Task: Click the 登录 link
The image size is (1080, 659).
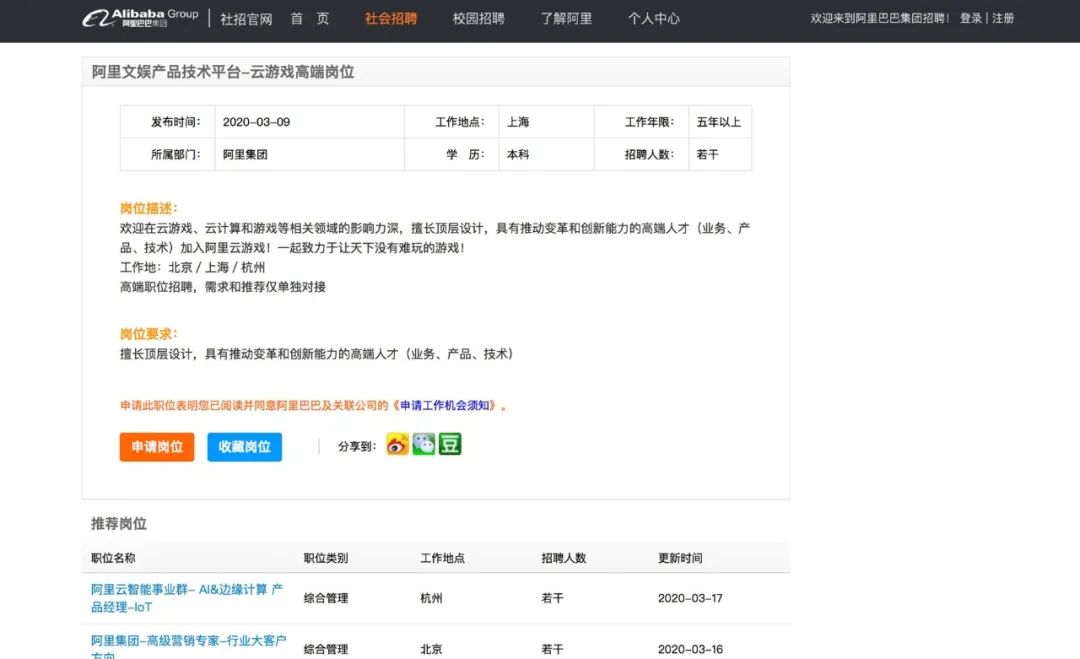Action: pos(970,19)
